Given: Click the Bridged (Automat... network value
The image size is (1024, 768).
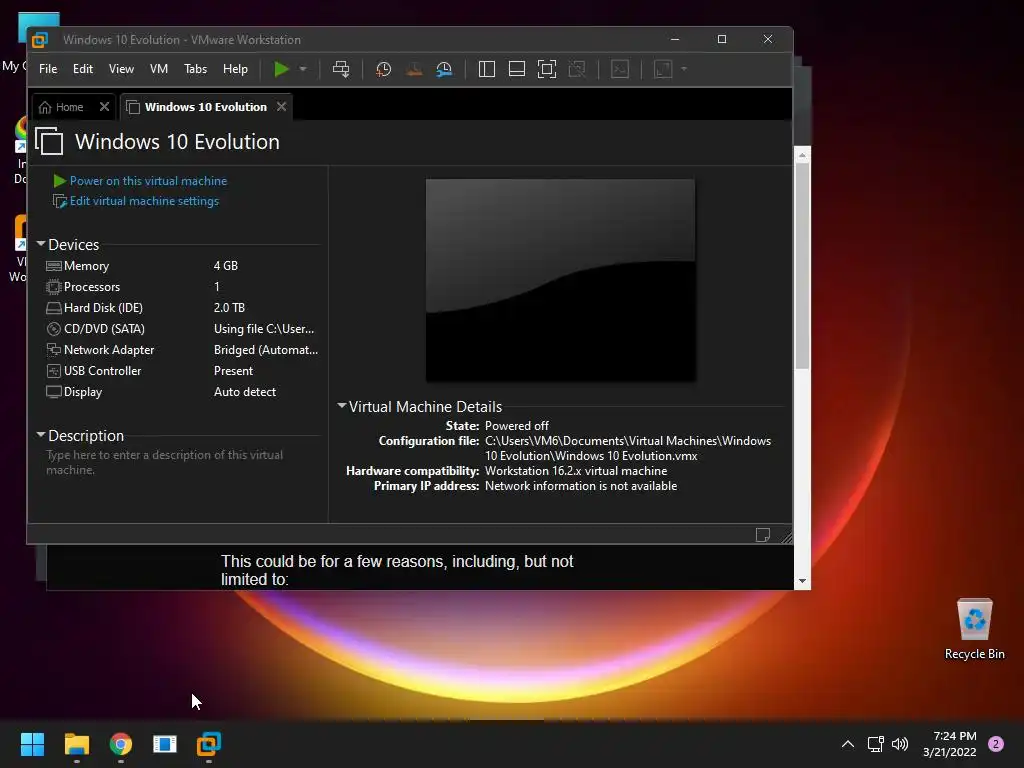Looking at the screenshot, I should (x=266, y=350).
